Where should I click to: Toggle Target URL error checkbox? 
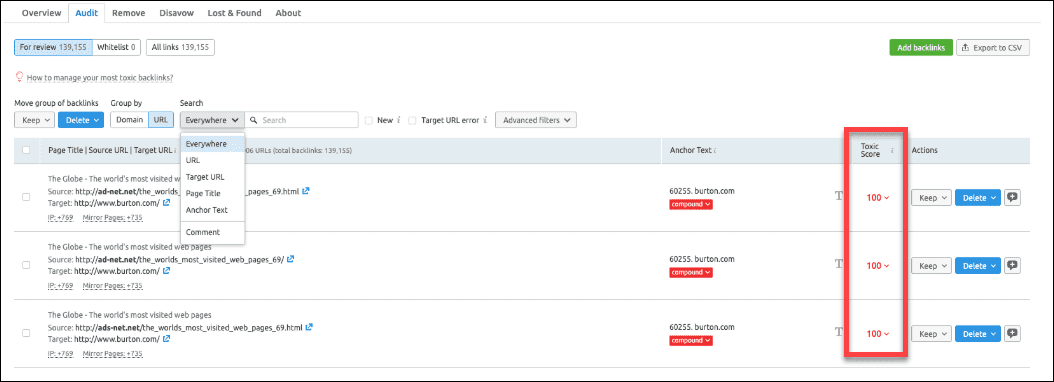pyautogui.click(x=413, y=120)
